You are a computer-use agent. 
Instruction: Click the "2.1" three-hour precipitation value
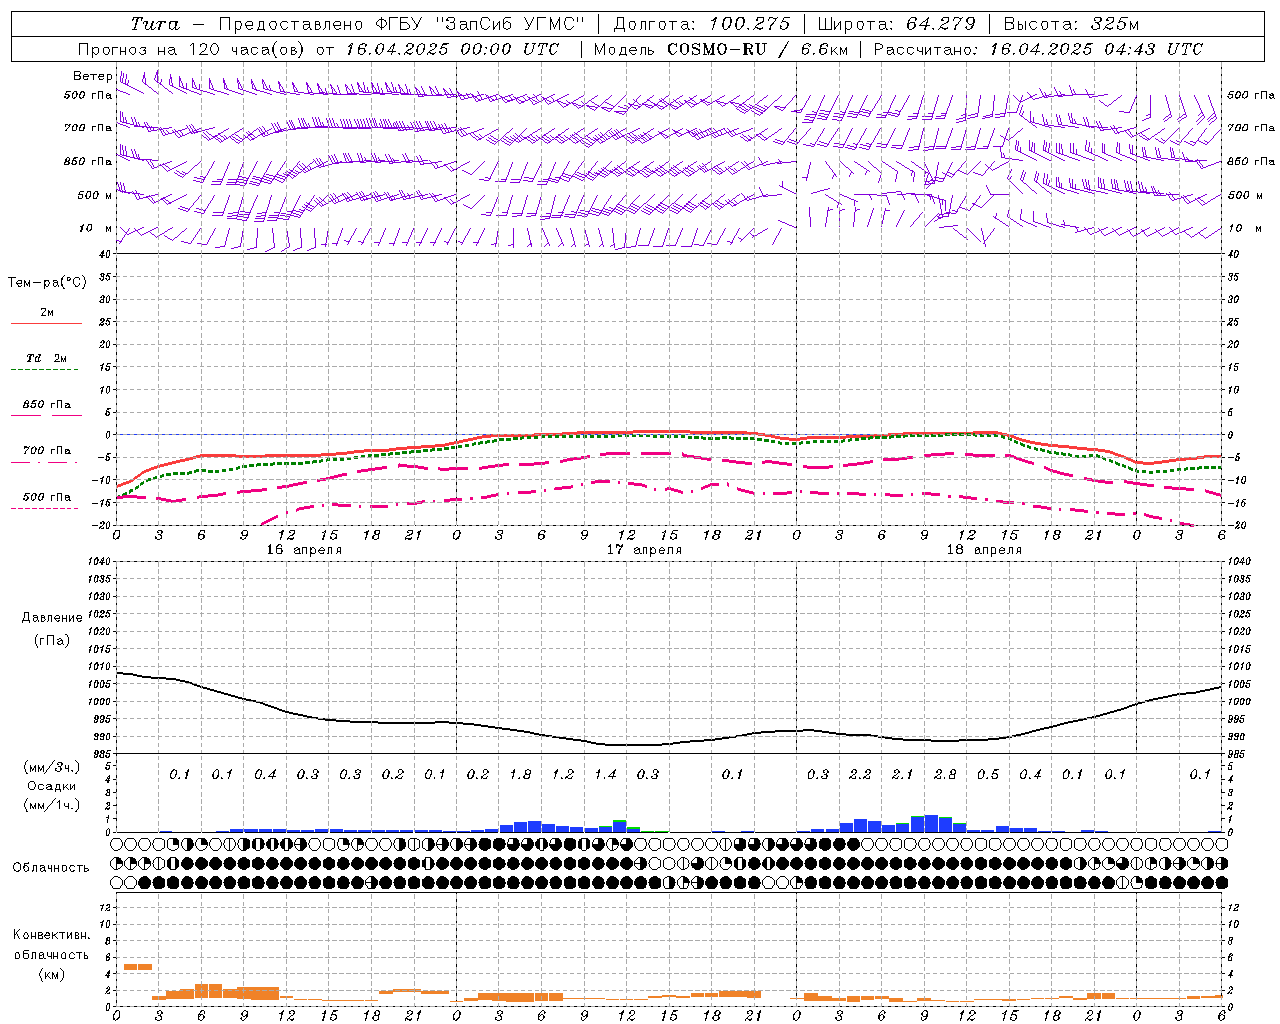click(x=902, y=774)
